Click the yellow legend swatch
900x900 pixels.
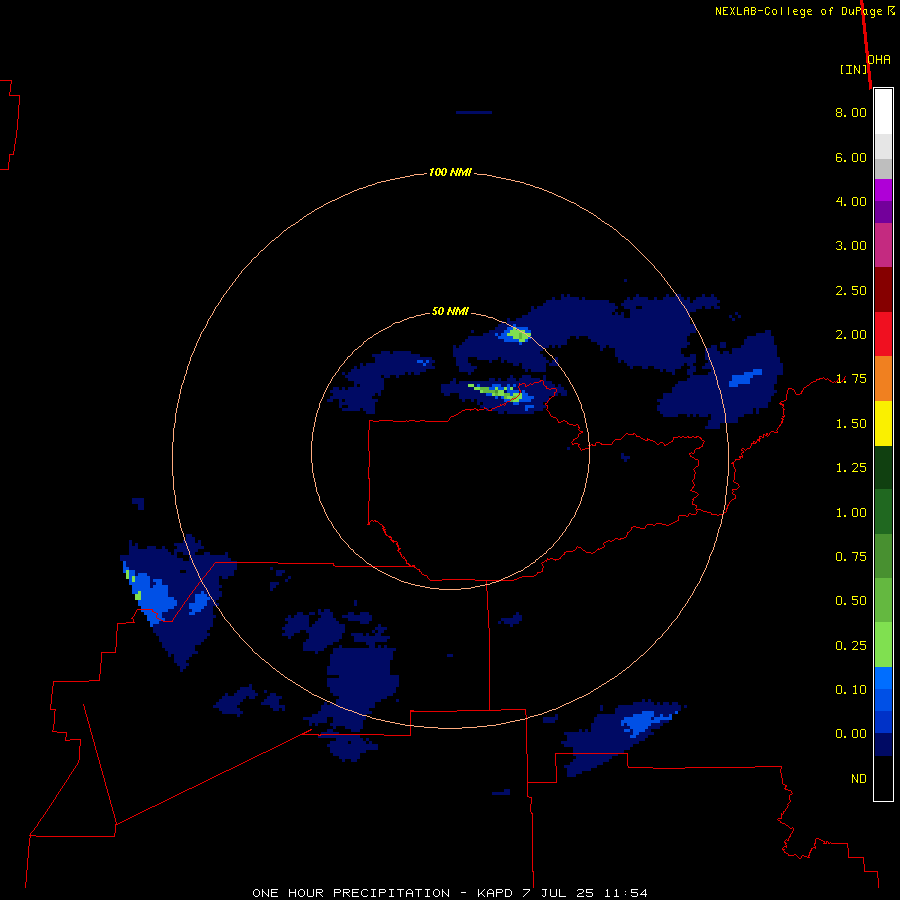[883, 423]
